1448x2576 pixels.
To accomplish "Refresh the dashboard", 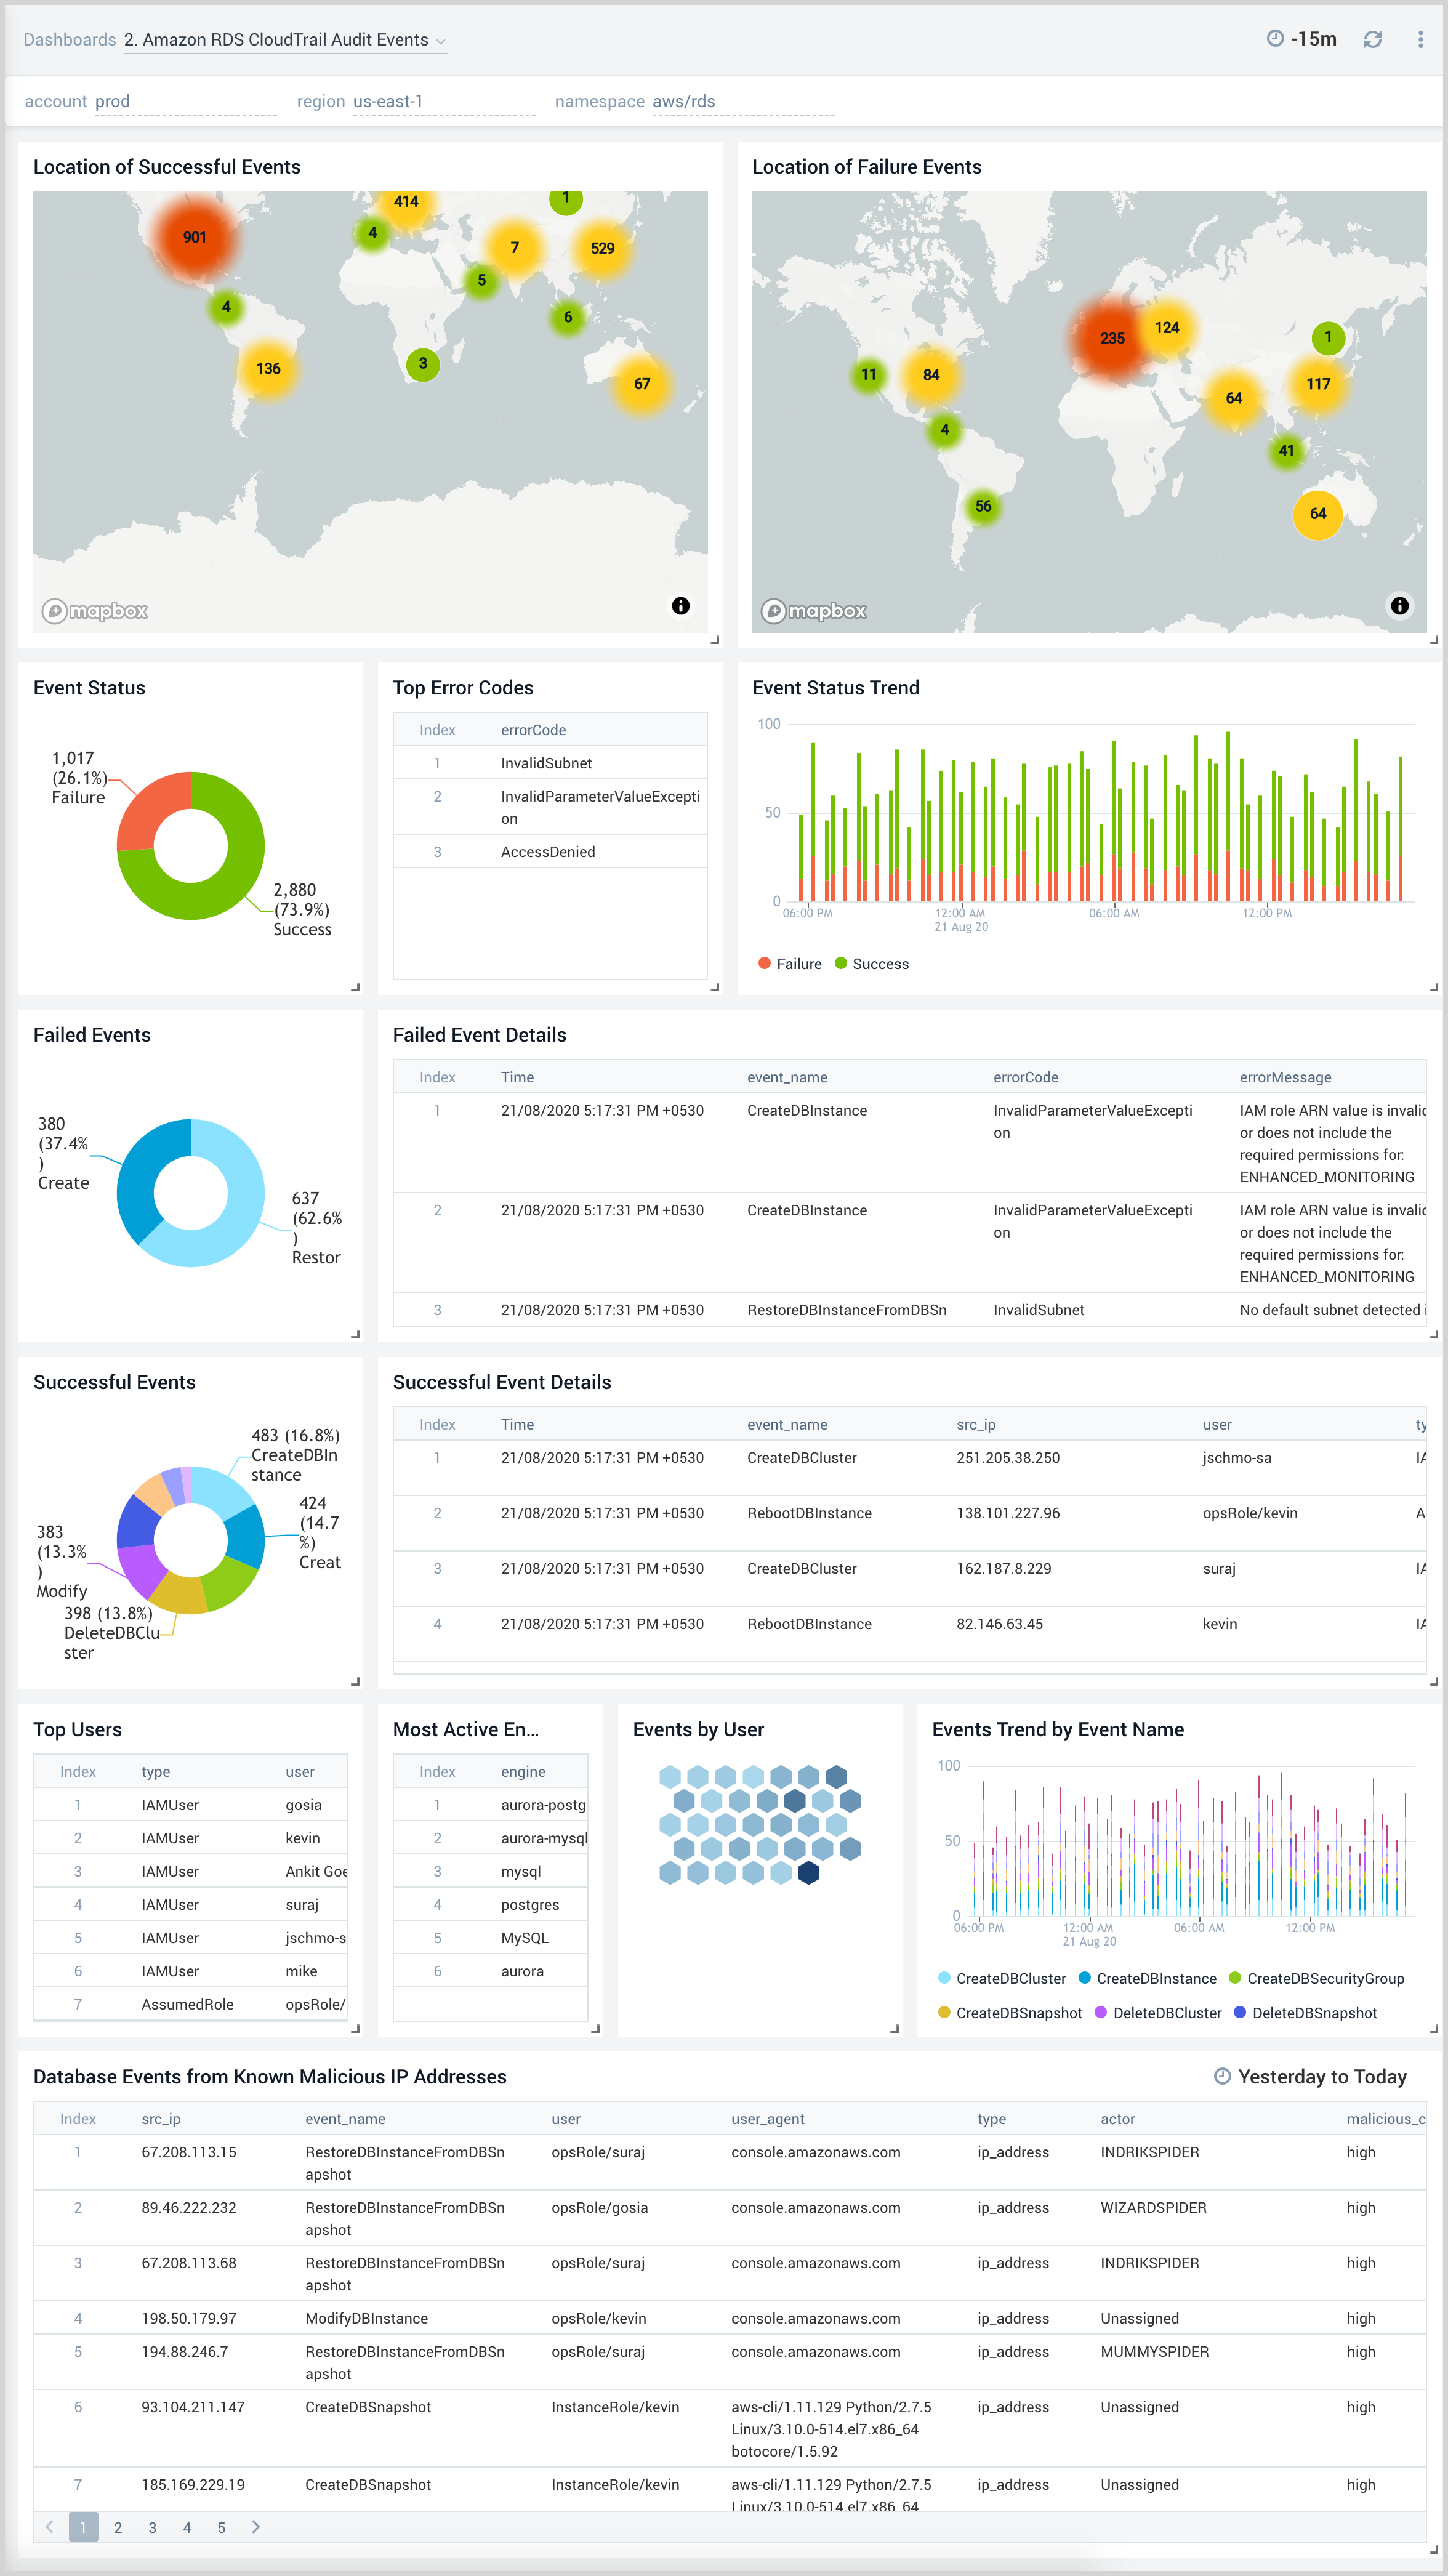I will tap(1372, 39).
